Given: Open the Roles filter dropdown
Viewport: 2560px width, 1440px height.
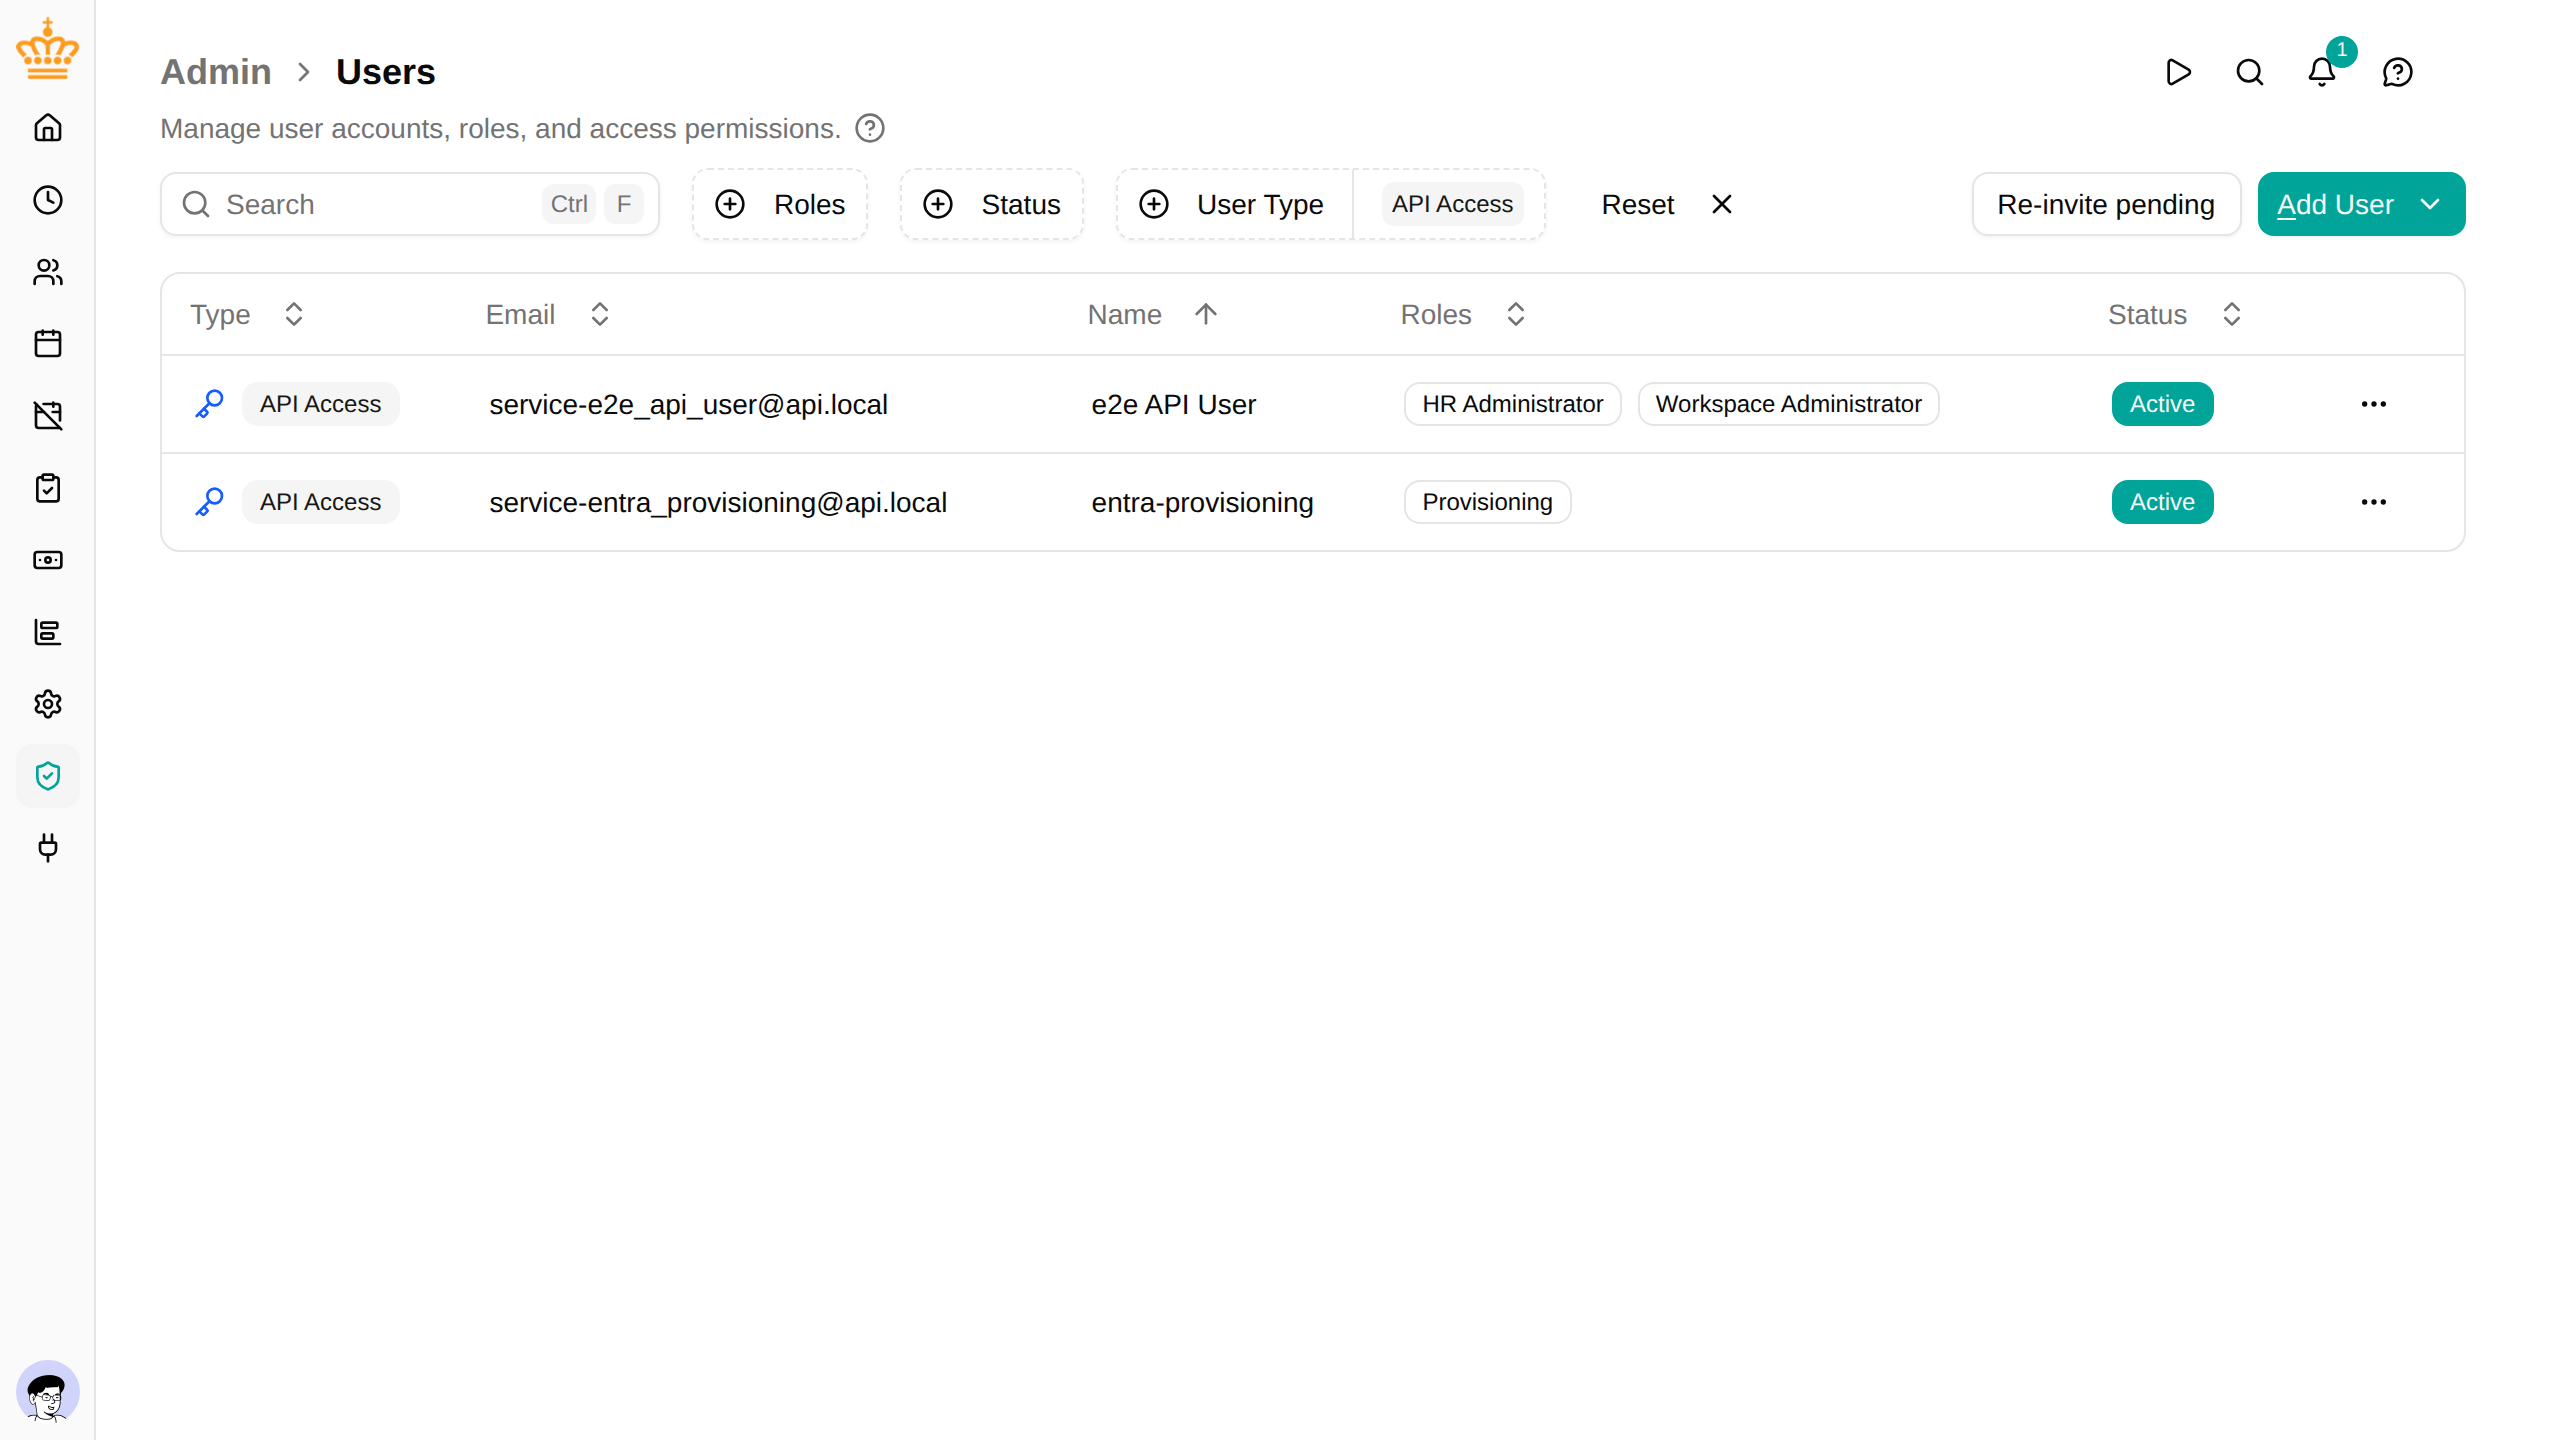Looking at the screenshot, I should click(780, 204).
